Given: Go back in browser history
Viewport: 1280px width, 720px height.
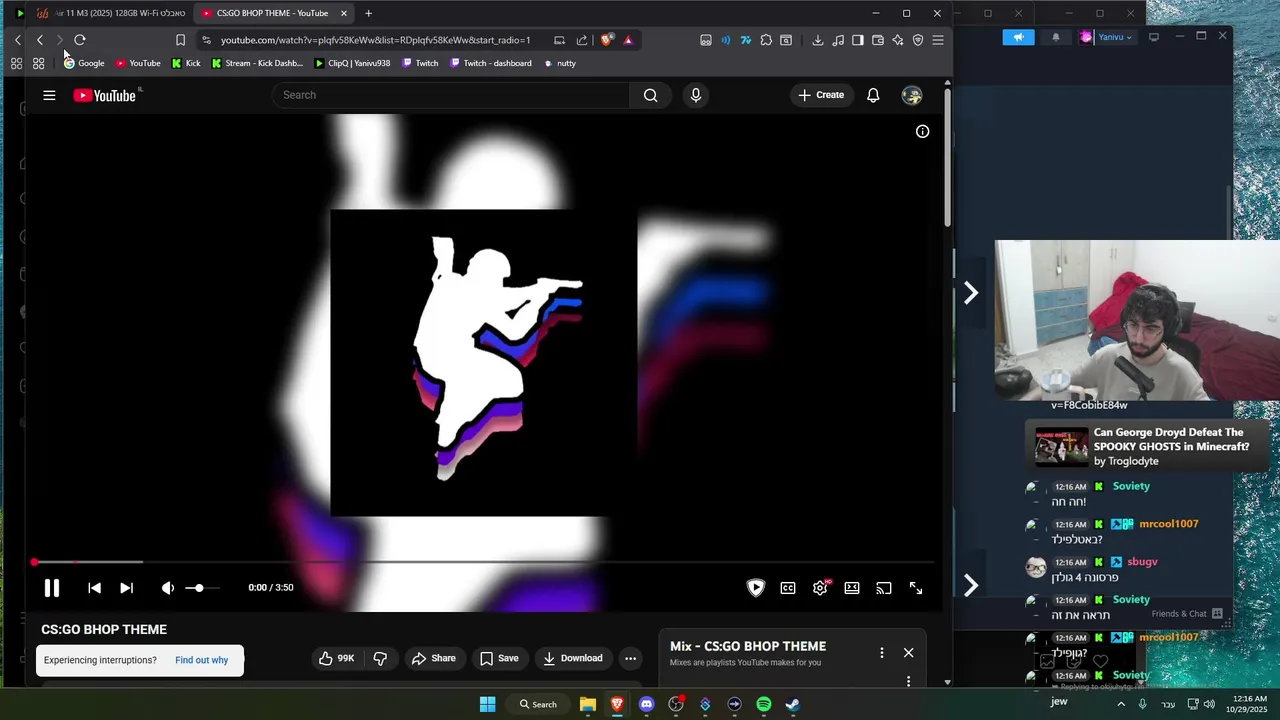Looking at the screenshot, I should pyautogui.click(x=39, y=40).
